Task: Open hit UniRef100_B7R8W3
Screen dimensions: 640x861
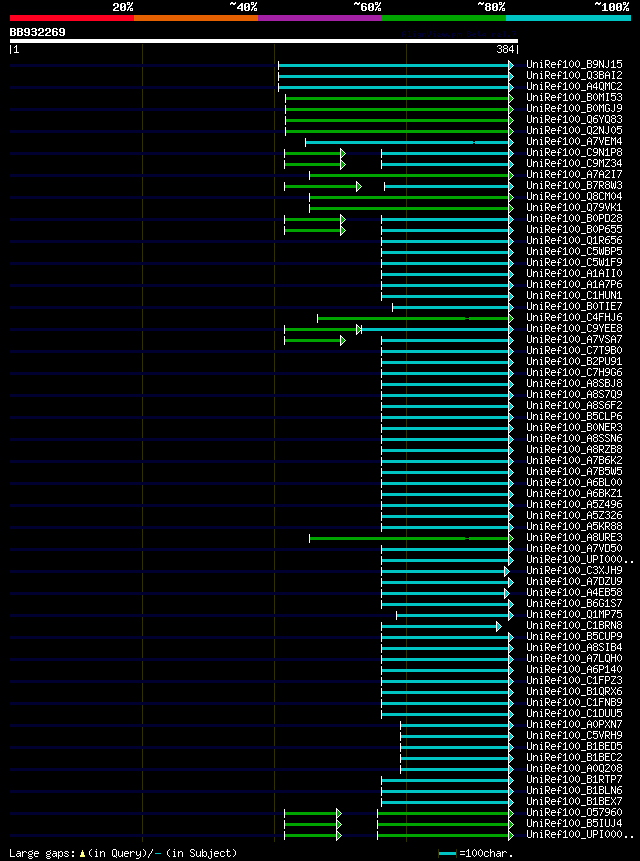Action: tap(574, 186)
